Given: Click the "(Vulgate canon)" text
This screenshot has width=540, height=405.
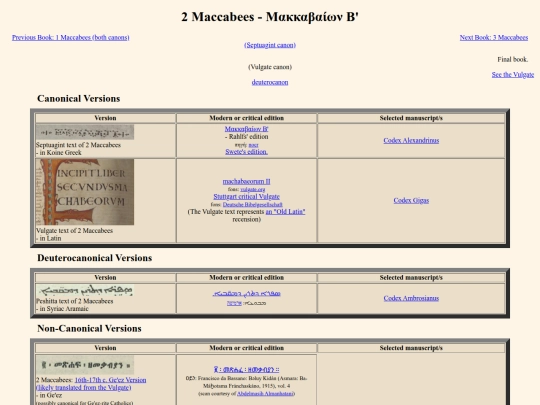Looking at the screenshot, I should [270, 67].
